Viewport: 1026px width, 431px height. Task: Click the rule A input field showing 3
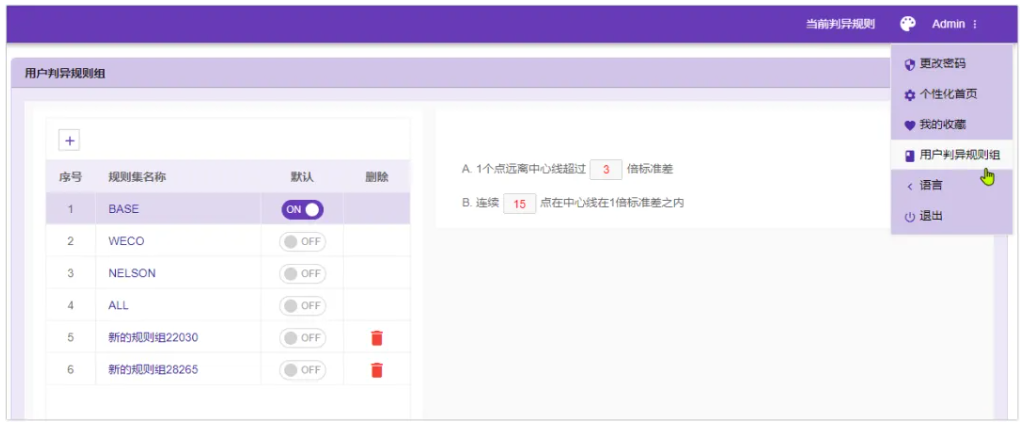pos(606,170)
